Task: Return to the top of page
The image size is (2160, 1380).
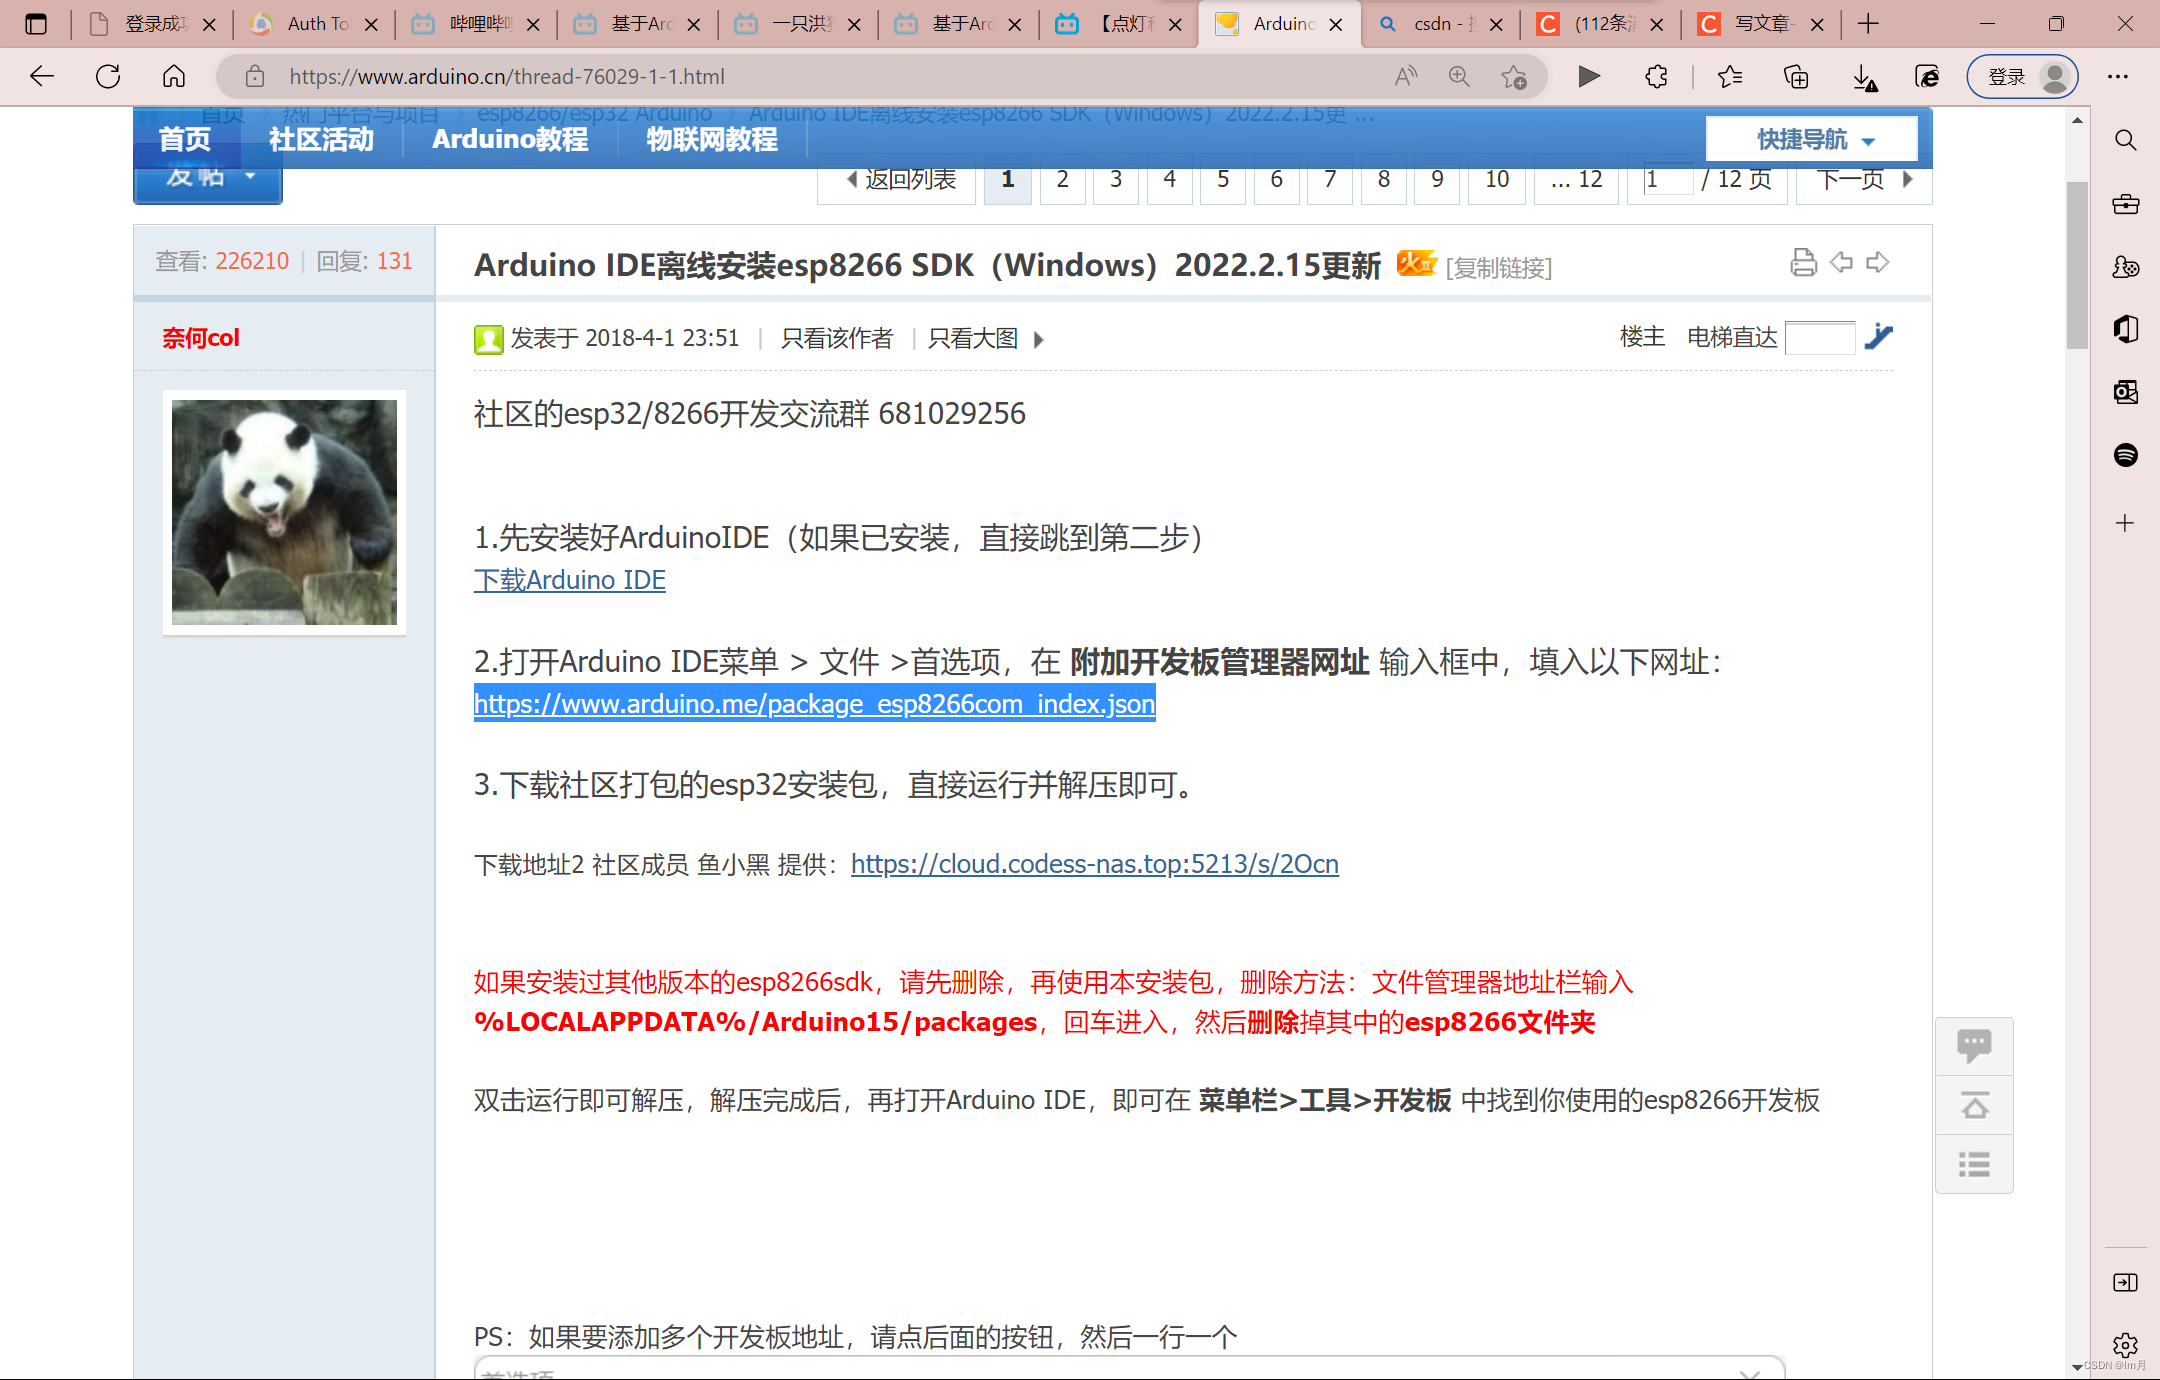Action: (1974, 1105)
